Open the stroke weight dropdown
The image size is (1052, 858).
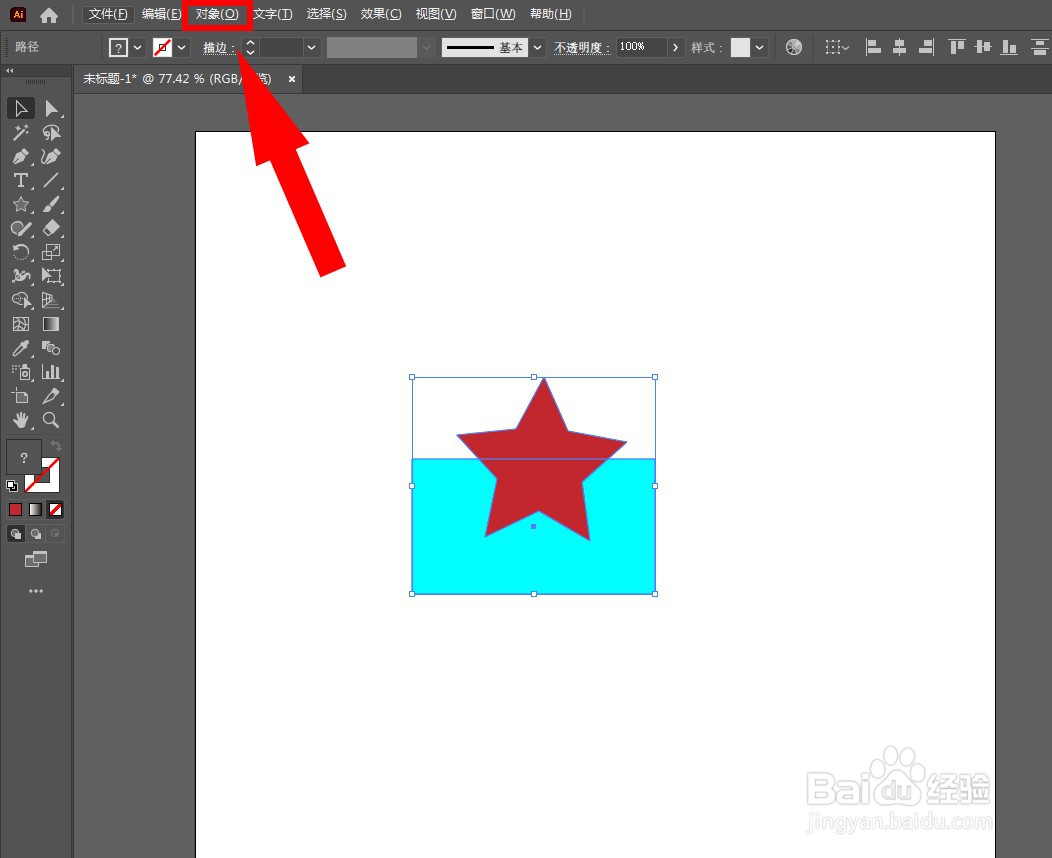pos(311,48)
